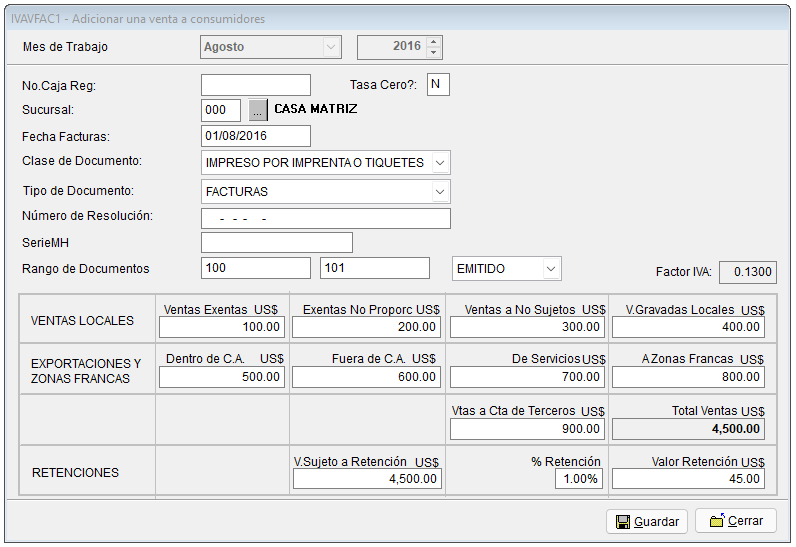Click the CASA MATRIZ branch name
The width and height of the screenshot is (796, 547).
(x=316, y=109)
